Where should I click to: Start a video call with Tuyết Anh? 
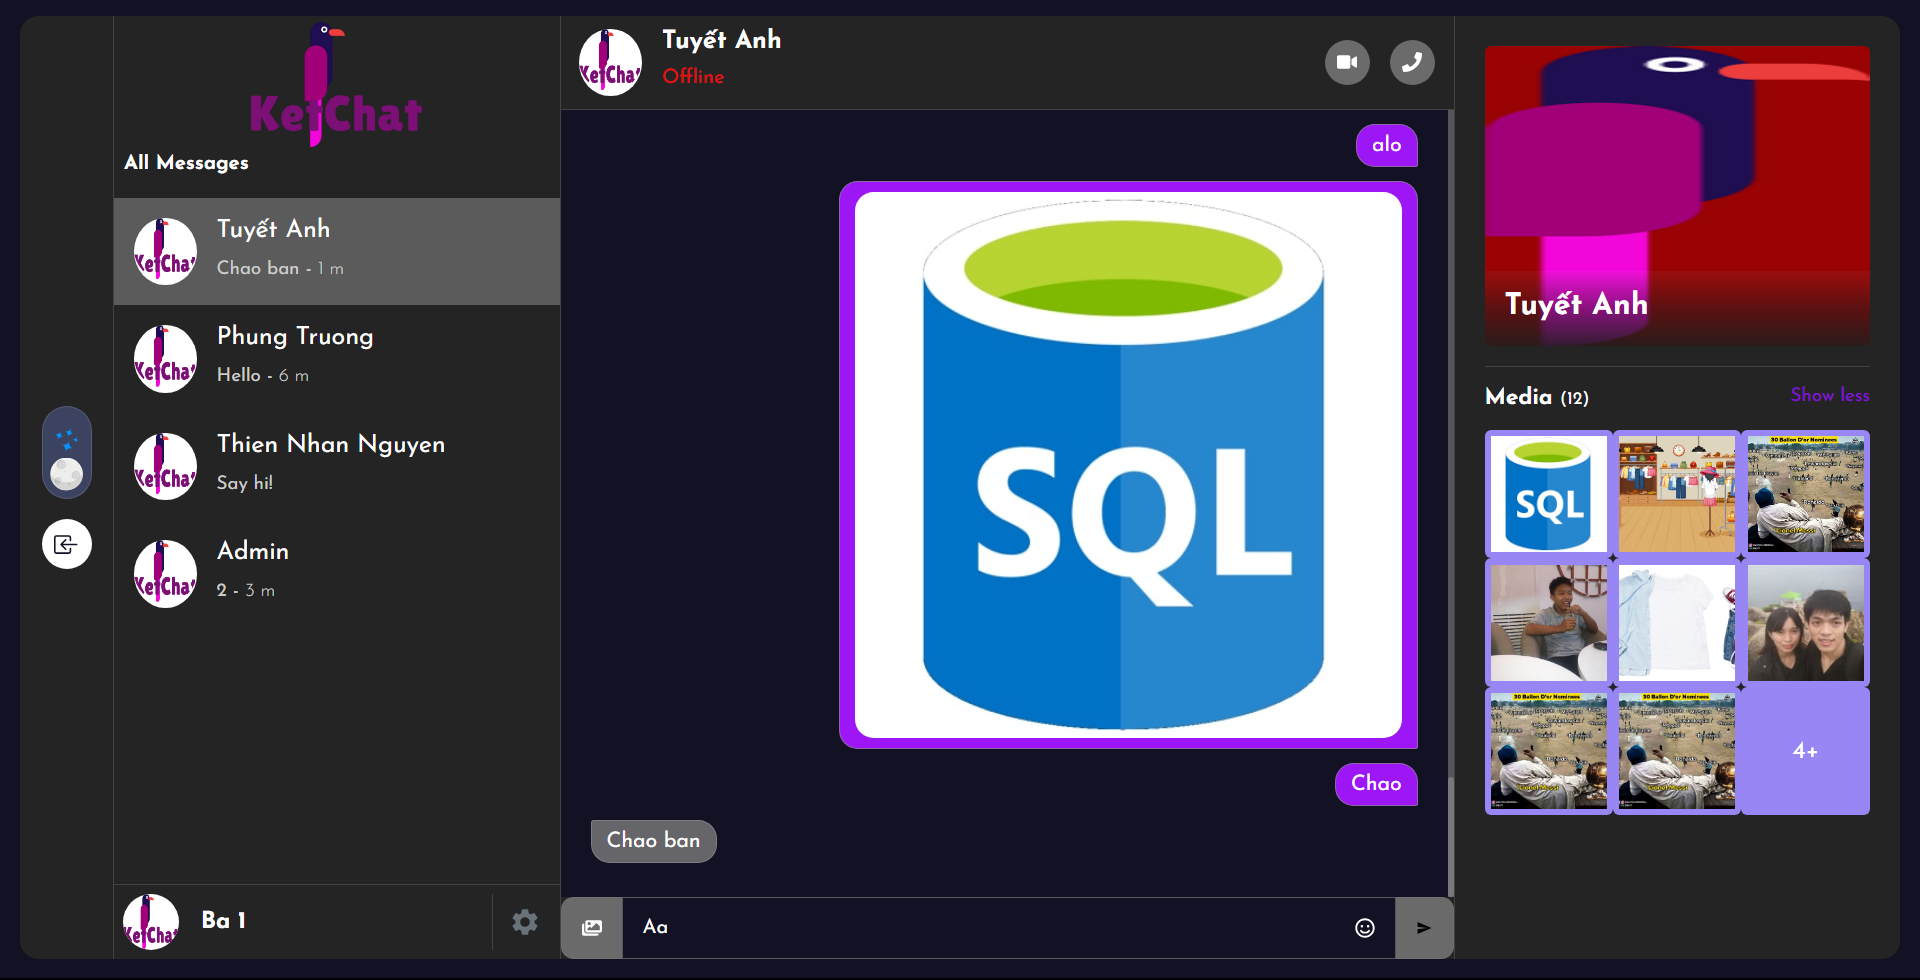click(1347, 62)
